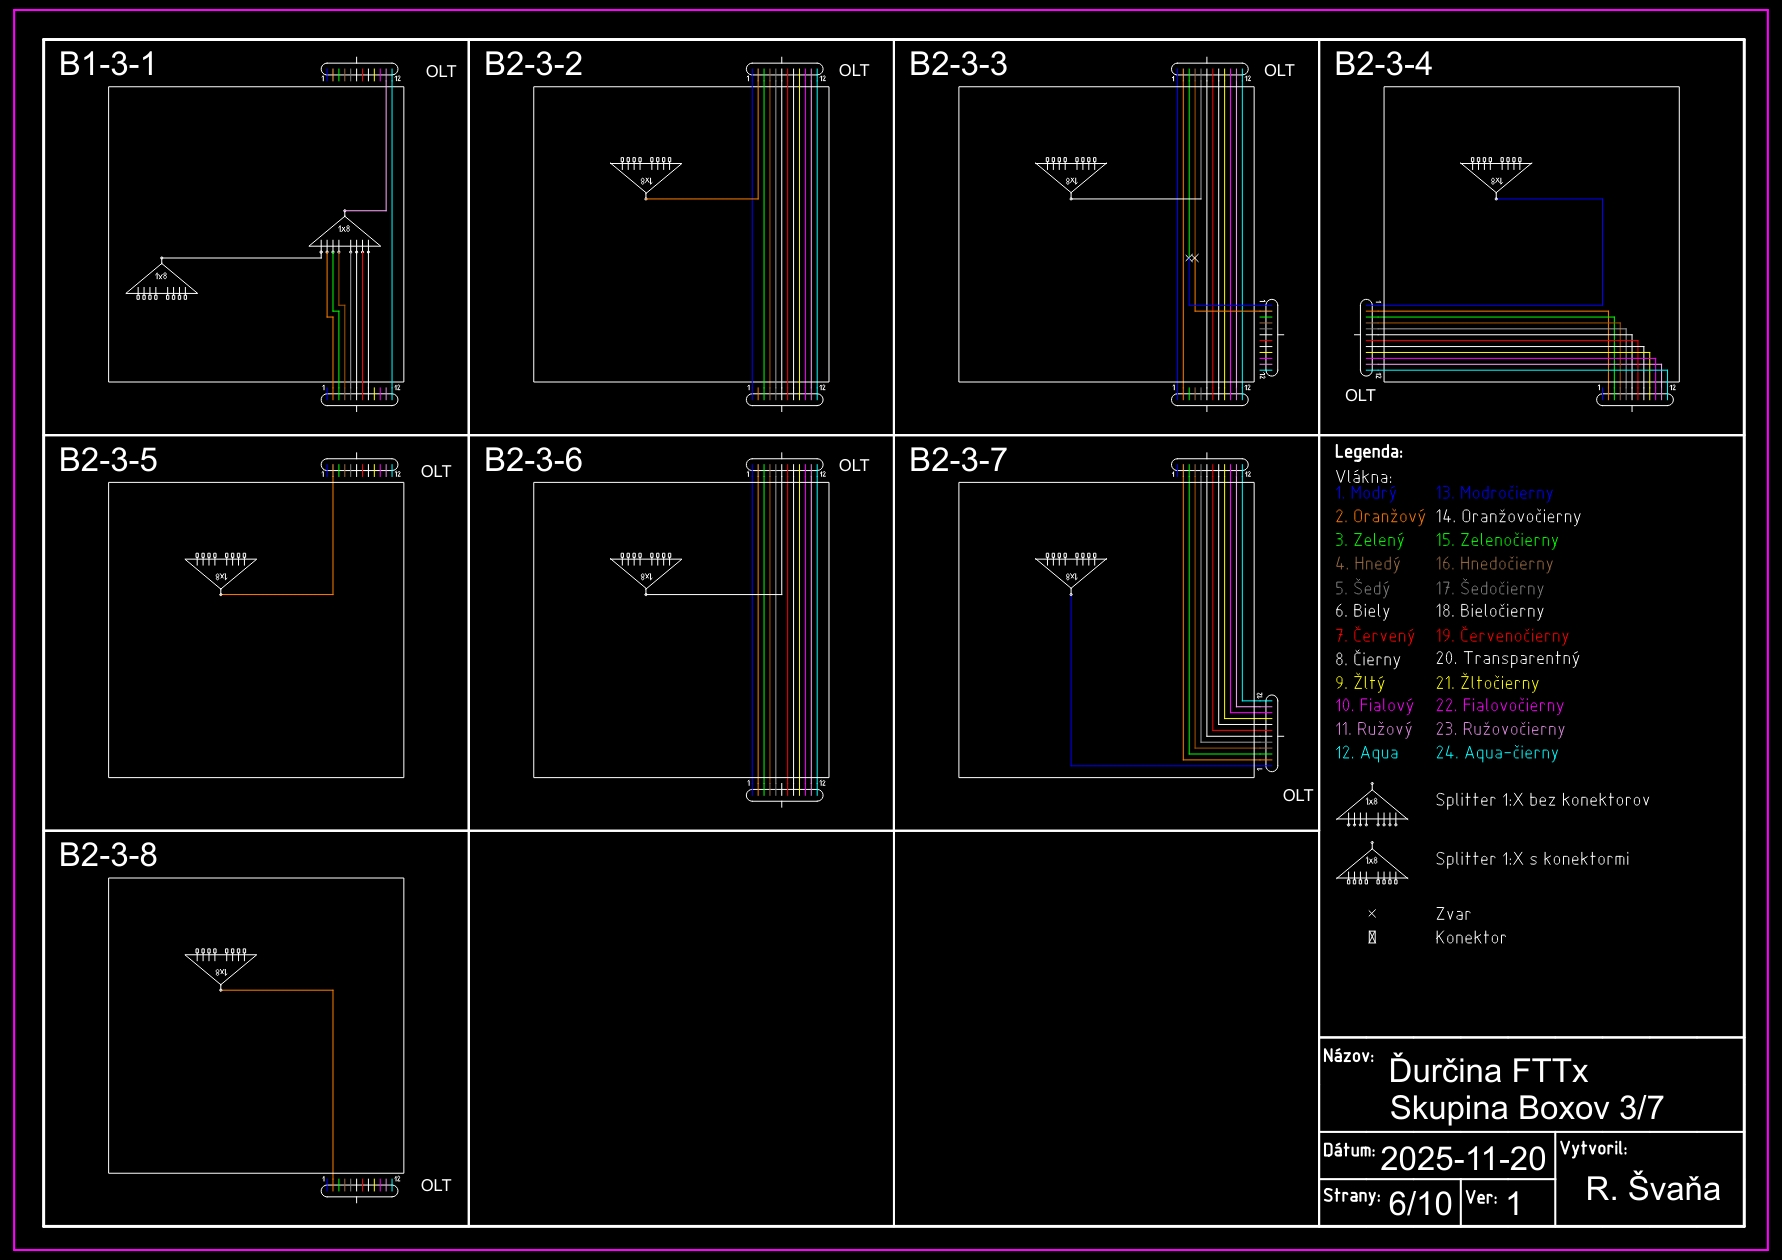This screenshot has width=1782, height=1260.
Task: Click the splitter symbol in box B2-3-7
Action: tap(1071, 572)
